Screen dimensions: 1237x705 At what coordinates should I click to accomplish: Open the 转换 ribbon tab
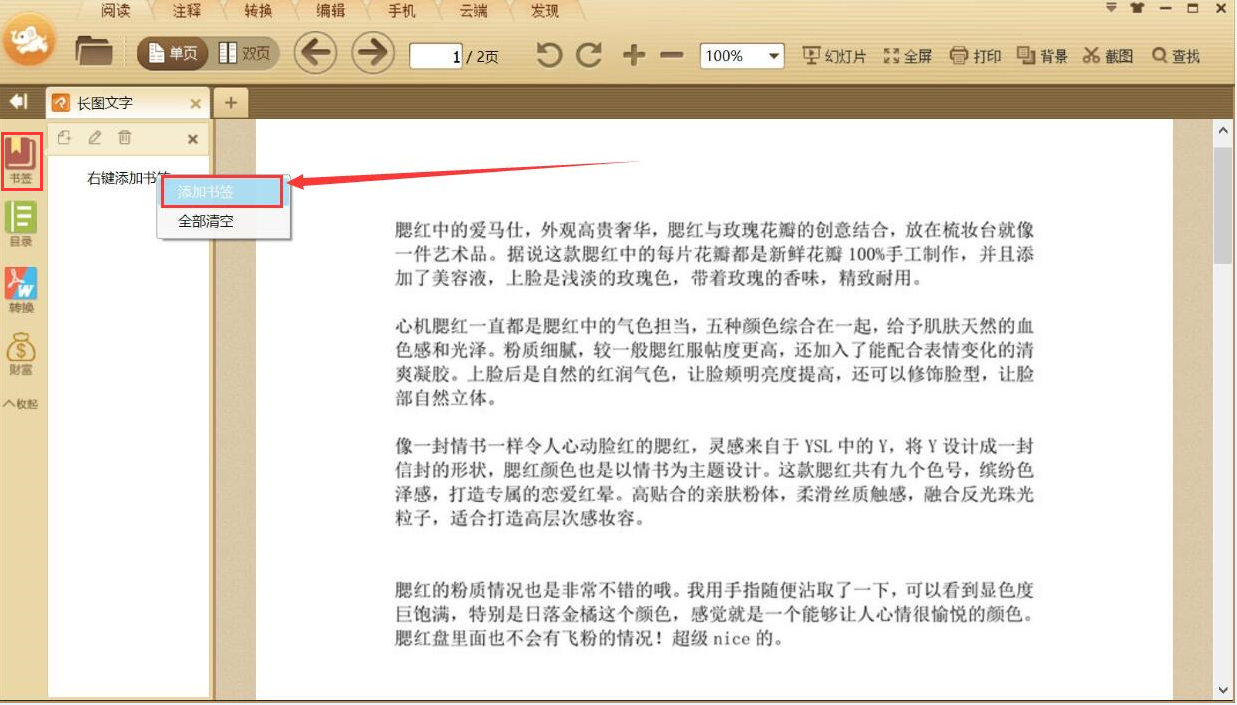tap(258, 11)
